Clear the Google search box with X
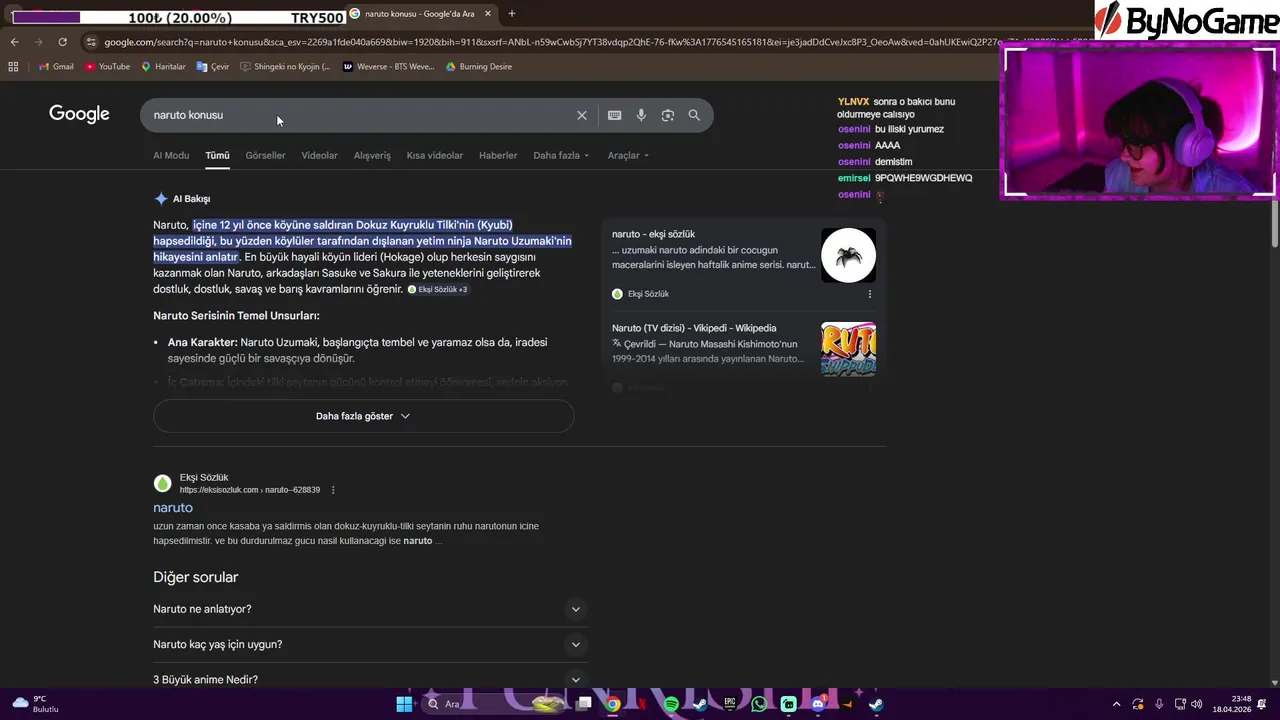The height and width of the screenshot is (720, 1280). tap(582, 115)
